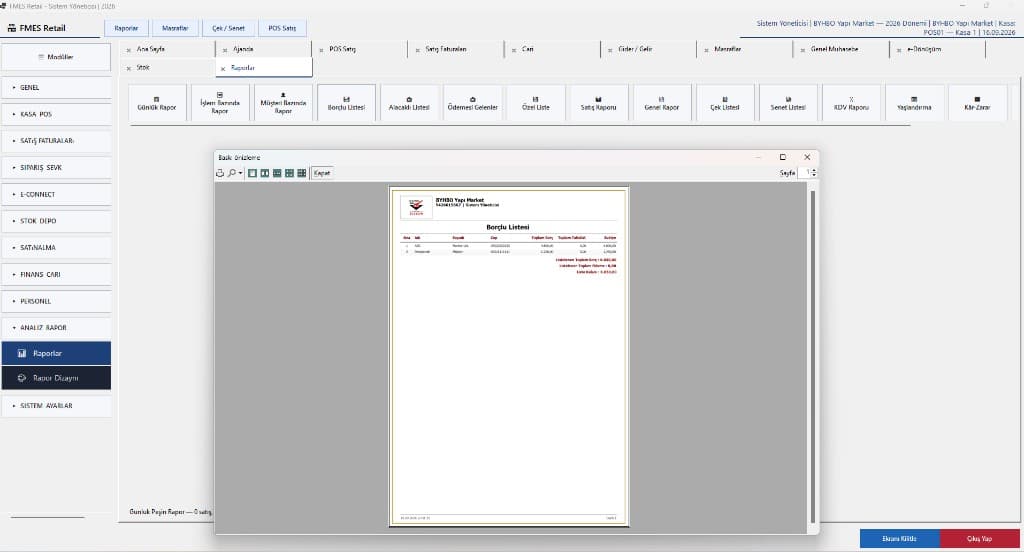Switch to the Cari tab
This screenshot has width=1024, height=552.
tap(552, 49)
